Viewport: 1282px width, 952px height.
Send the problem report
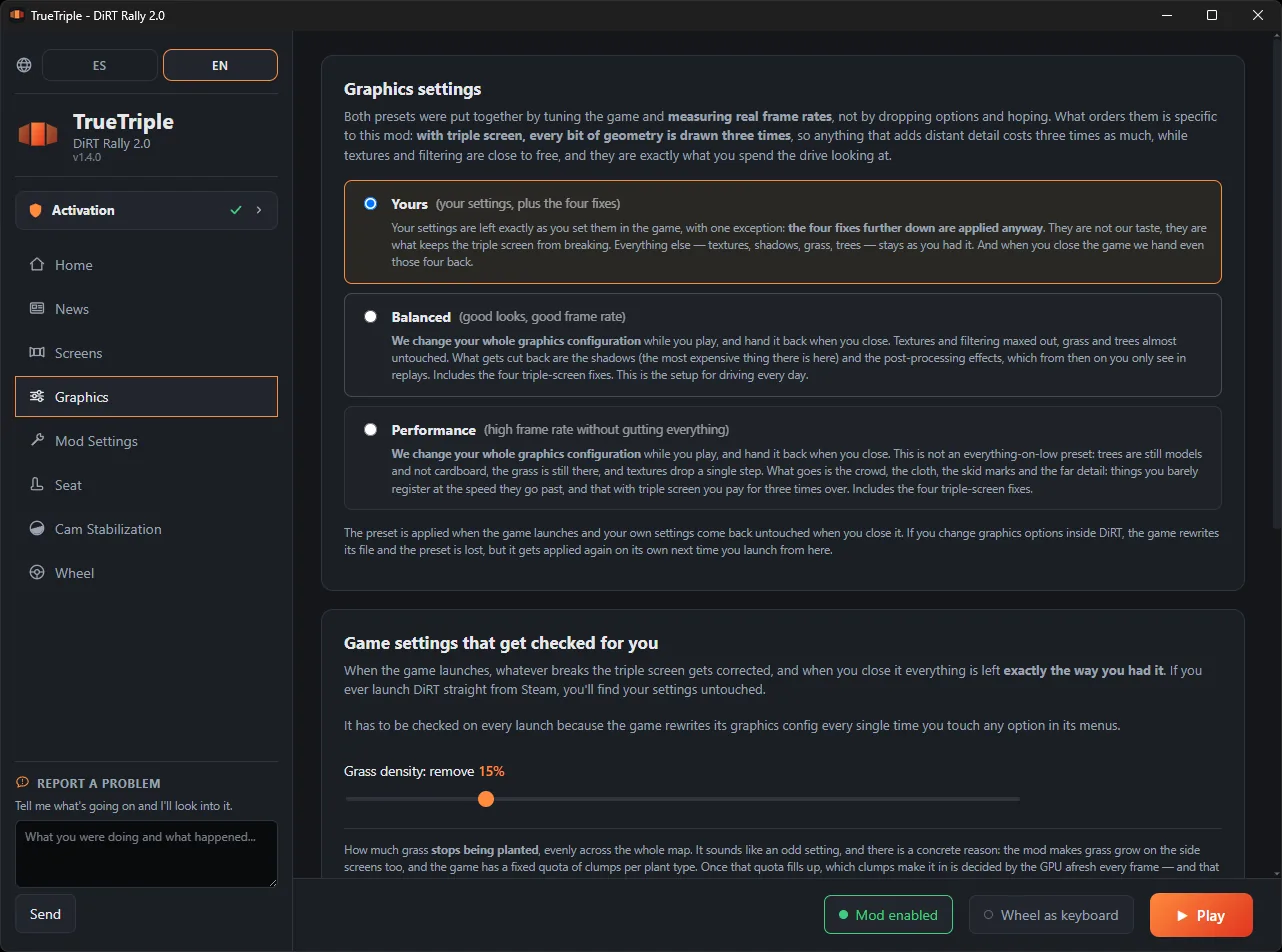[45, 914]
